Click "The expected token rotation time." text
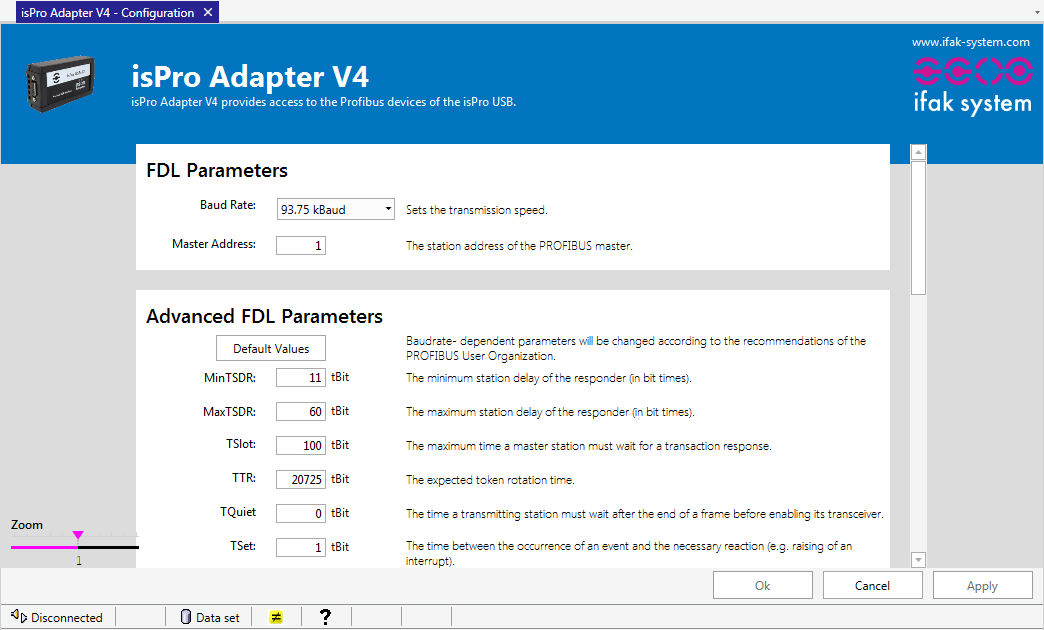The image size is (1044, 630). [490, 480]
